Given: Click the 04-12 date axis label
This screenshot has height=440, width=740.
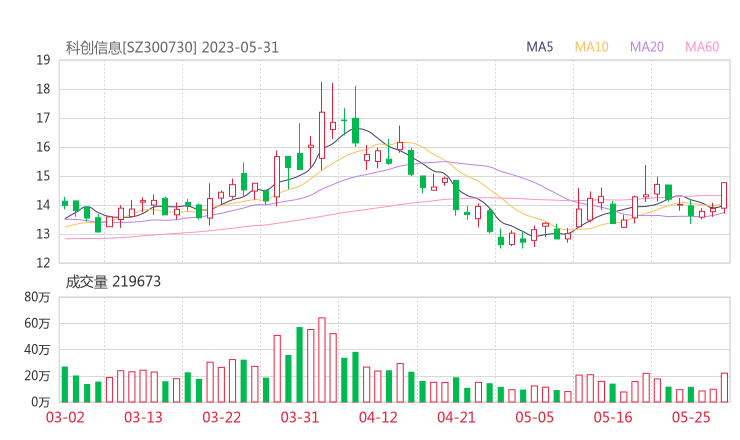Looking at the screenshot, I should (378, 417).
